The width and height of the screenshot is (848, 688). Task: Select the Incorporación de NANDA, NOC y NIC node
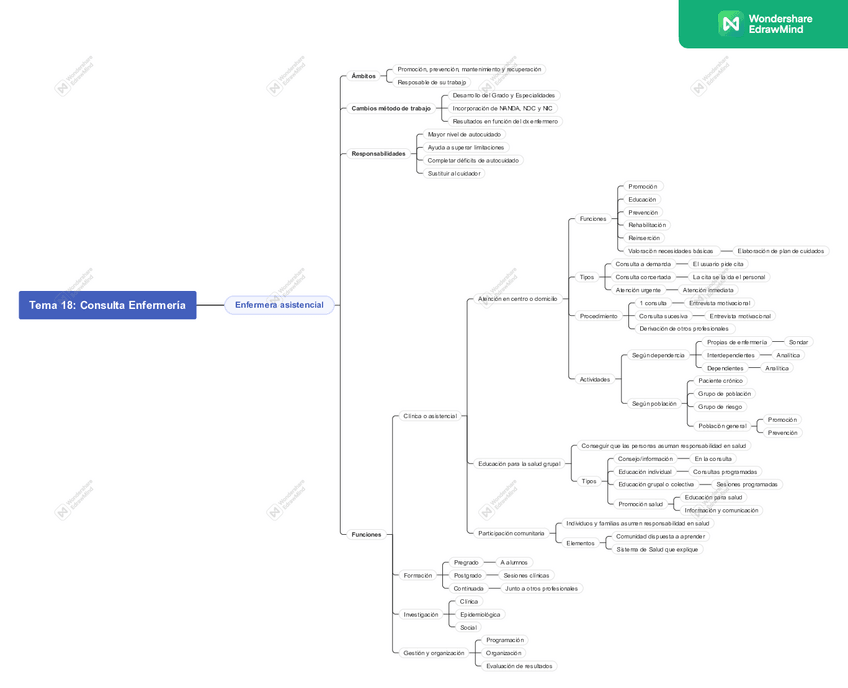point(502,108)
